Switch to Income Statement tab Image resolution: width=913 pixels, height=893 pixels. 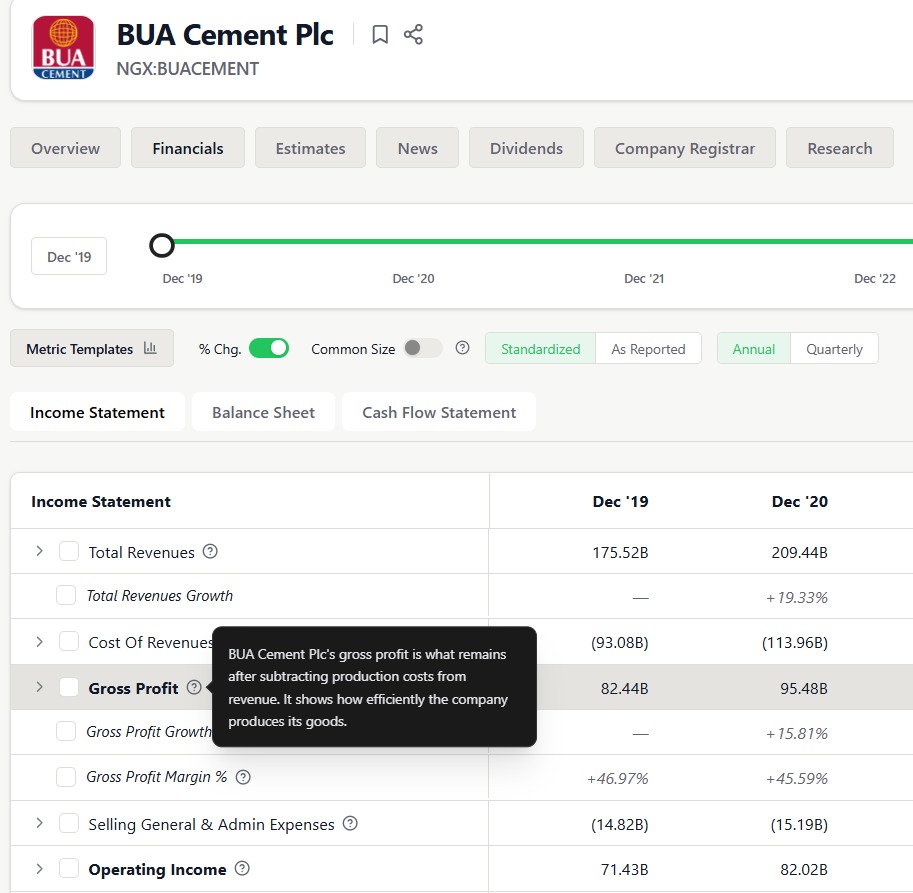(97, 412)
